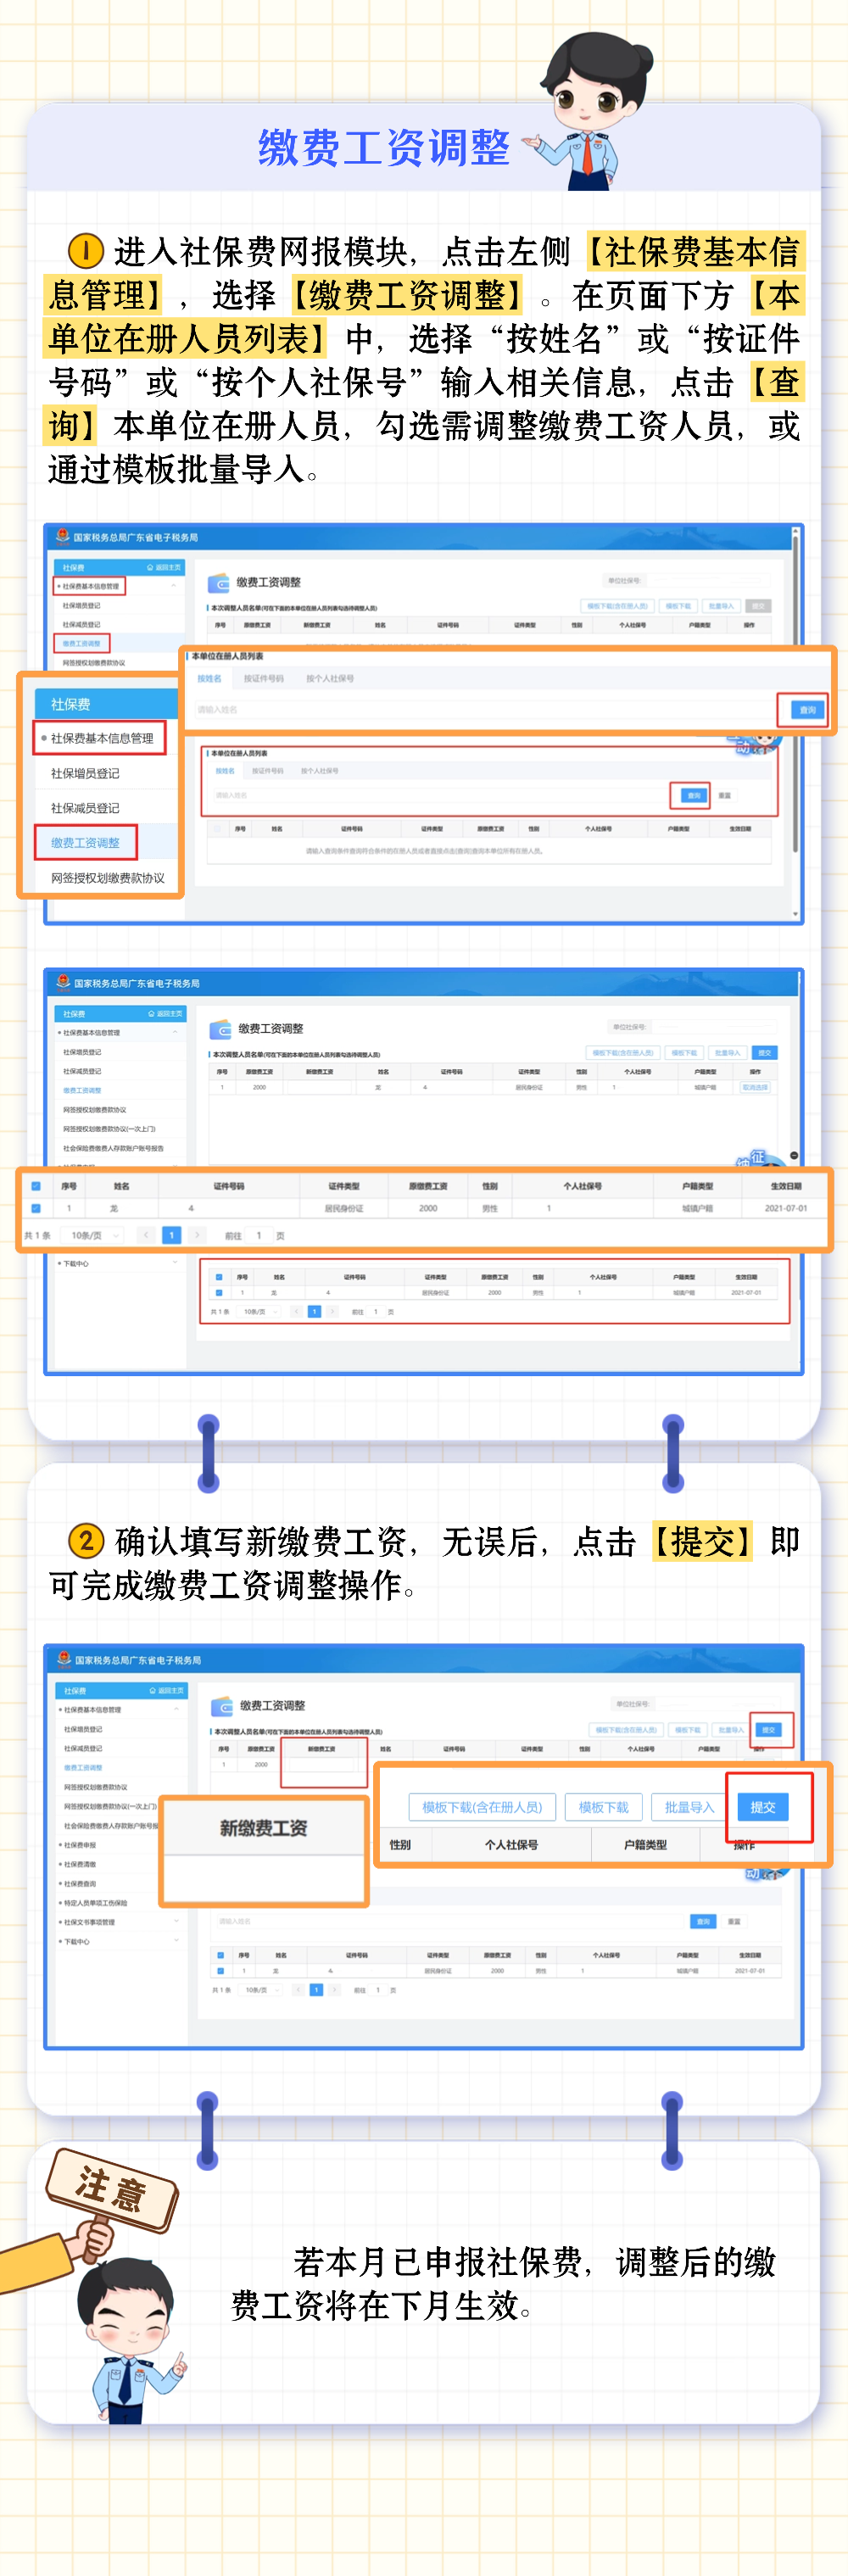The height and width of the screenshot is (2576, 848).
Task: Go to previous page arrow in enlarged pagination callout
Action: coord(146,1235)
